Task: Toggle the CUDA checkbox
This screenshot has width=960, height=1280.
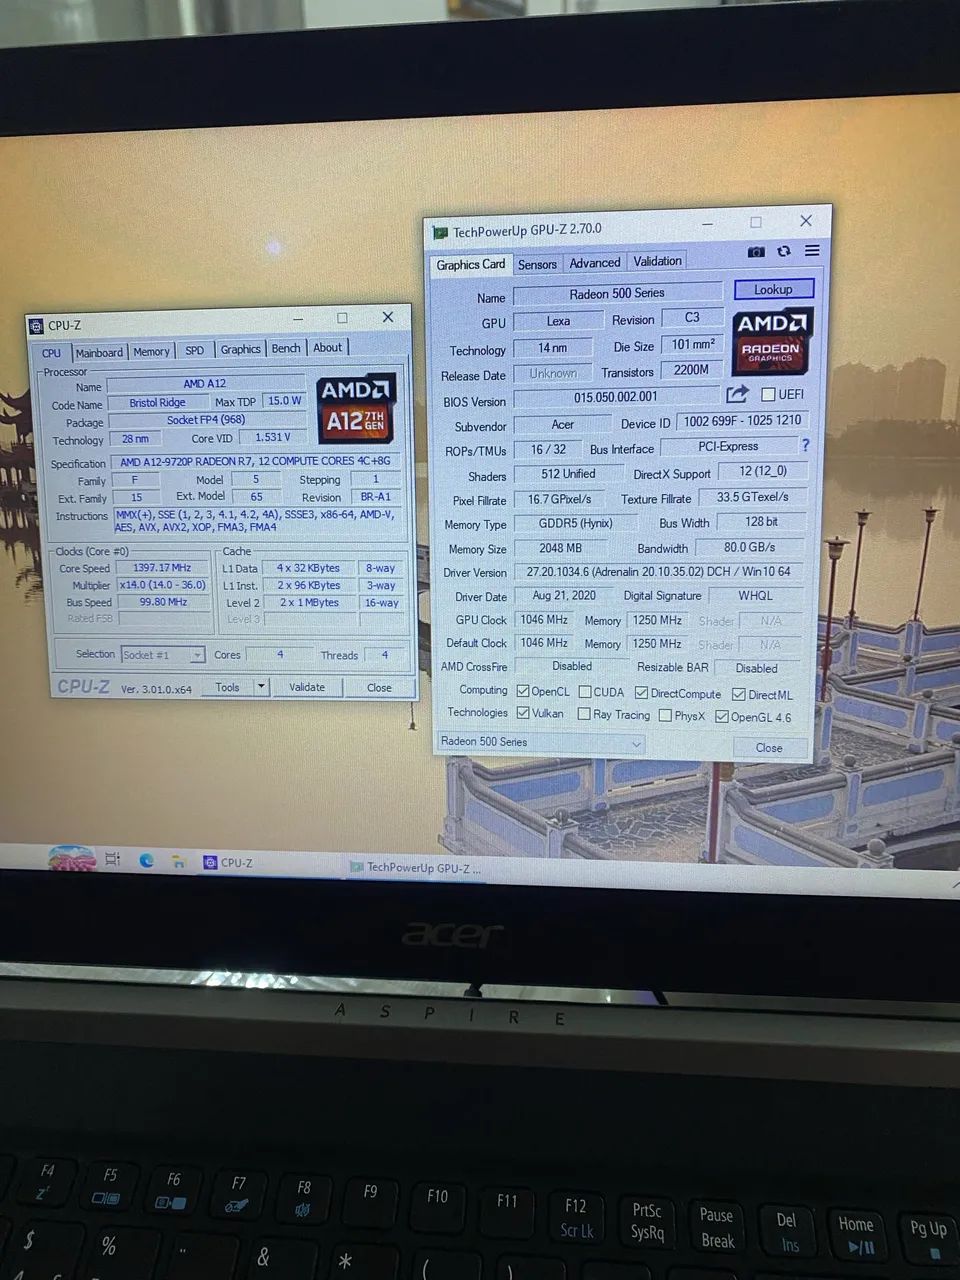Action: [585, 692]
